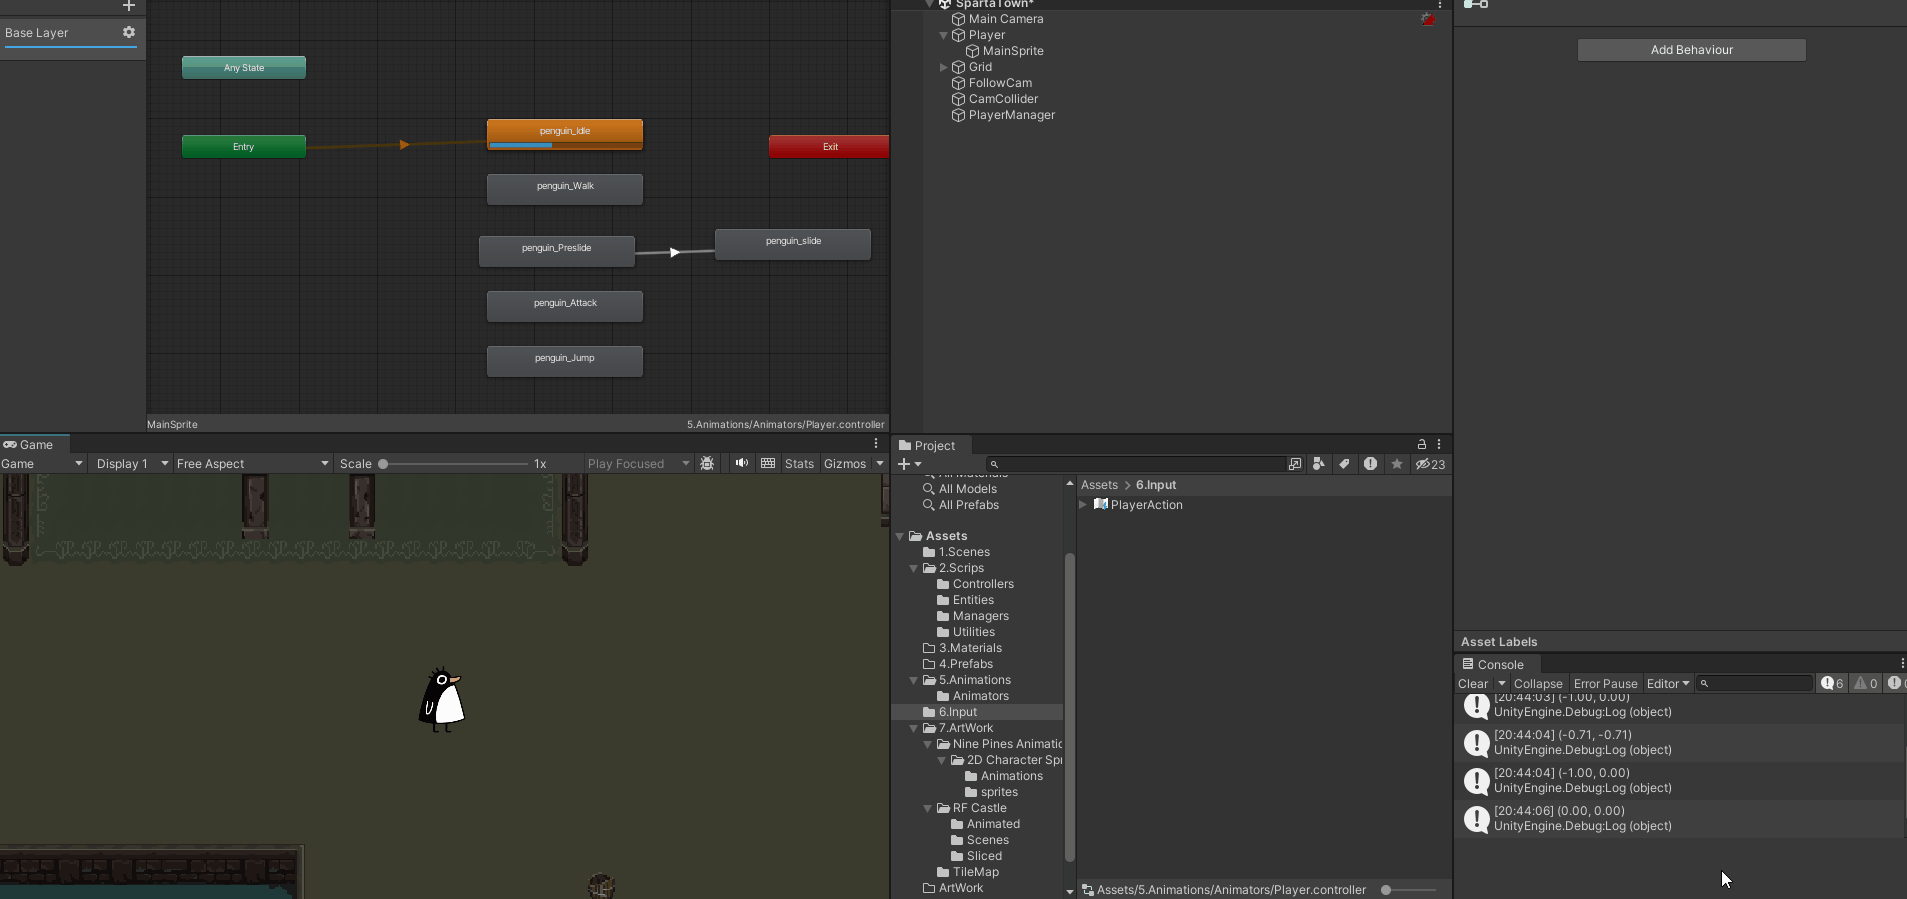This screenshot has height=899, width=1907.
Task: Select the penguin_Jump state node
Action: 565,361
